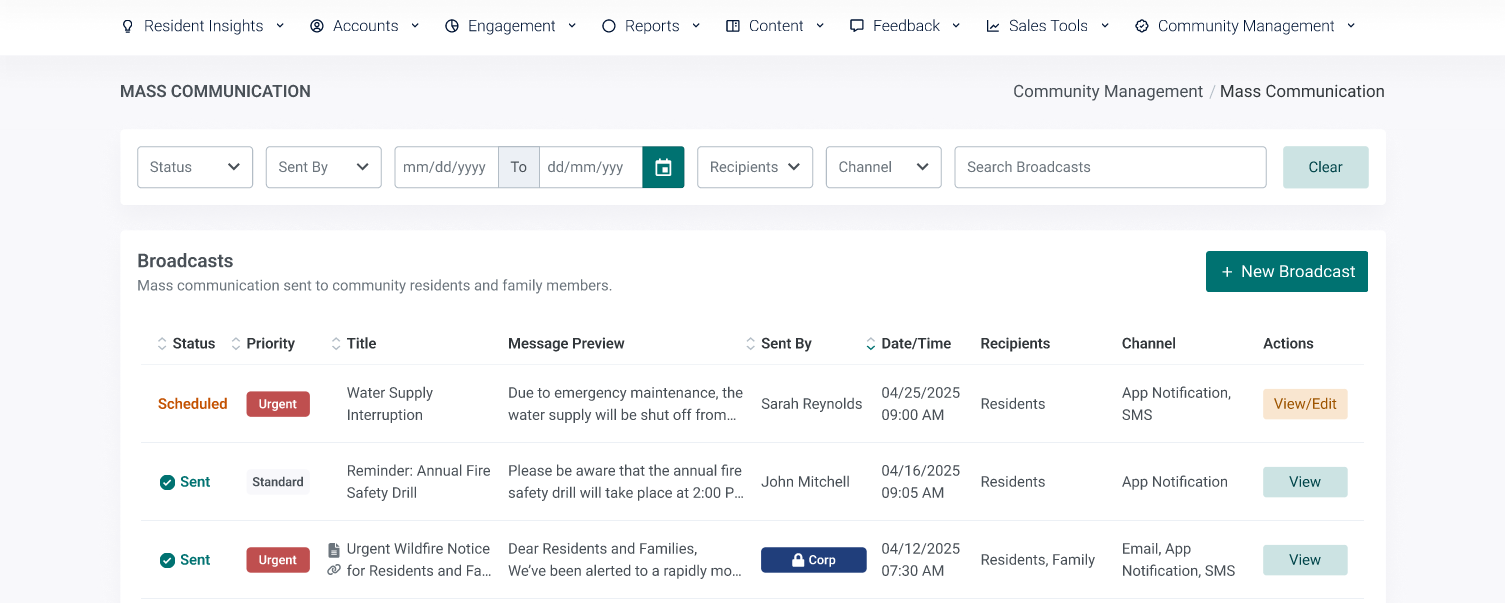Click Email, App Notification, SMS channel cell
This screenshot has height=603, width=1505.
(1178, 560)
